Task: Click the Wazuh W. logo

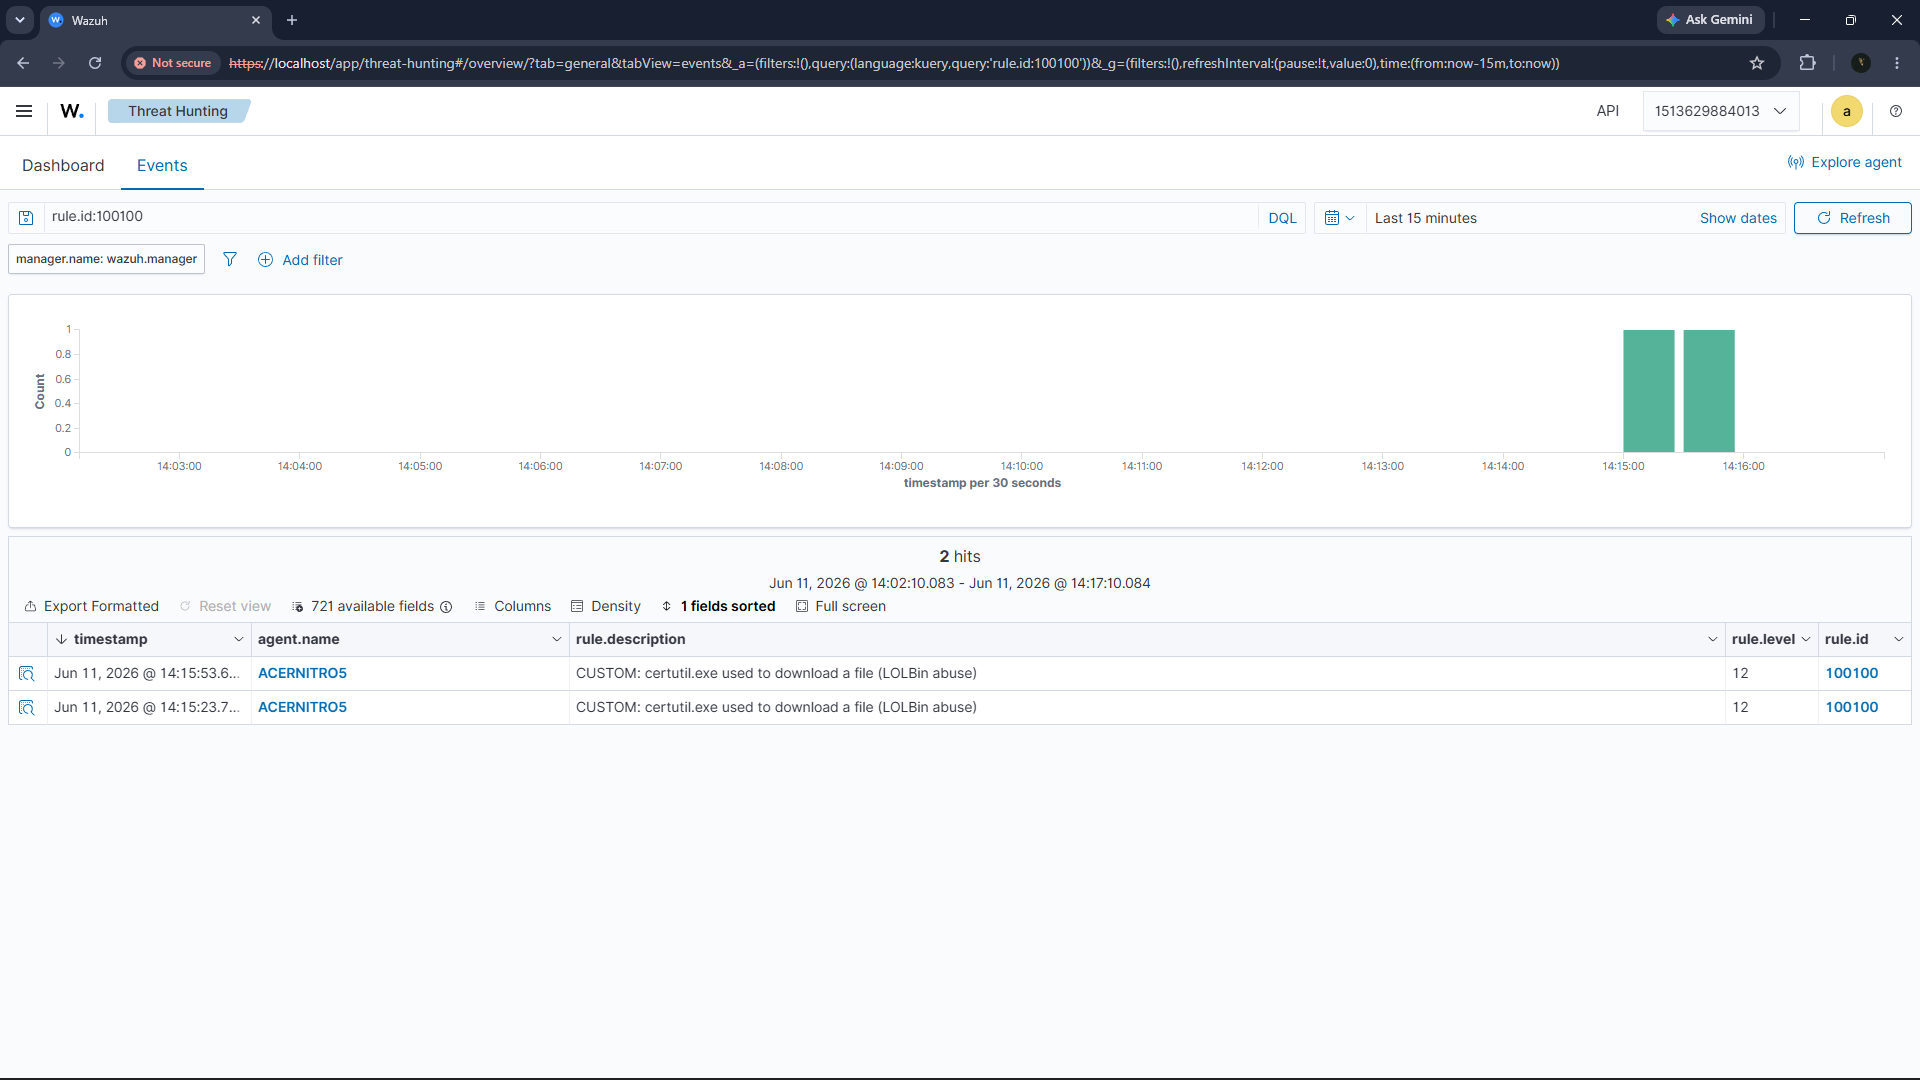Action: 72,111
